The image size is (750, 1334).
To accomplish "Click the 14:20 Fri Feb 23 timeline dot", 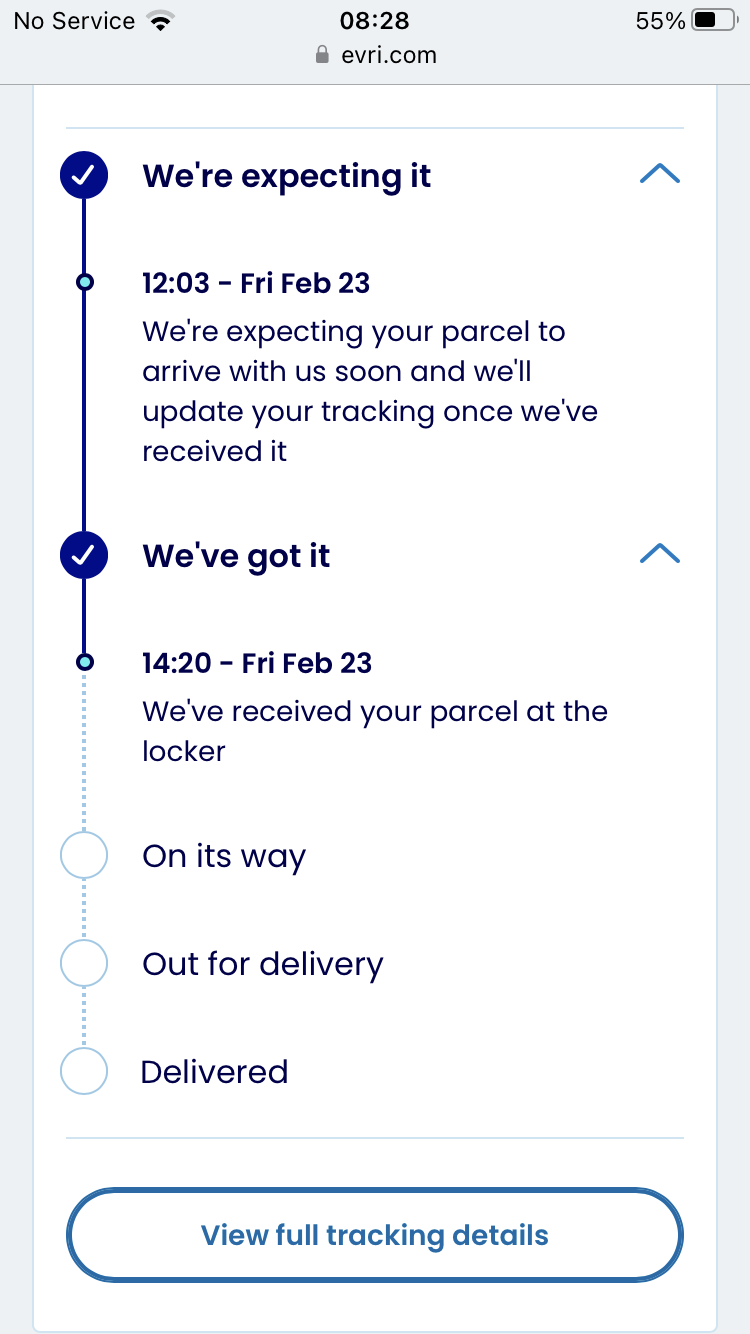I will point(85,662).
